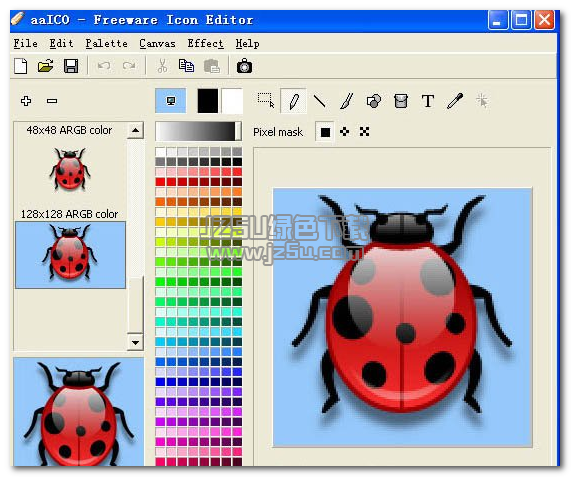Open the Effect menu
The height and width of the screenshot is (477, 571).
205,43
